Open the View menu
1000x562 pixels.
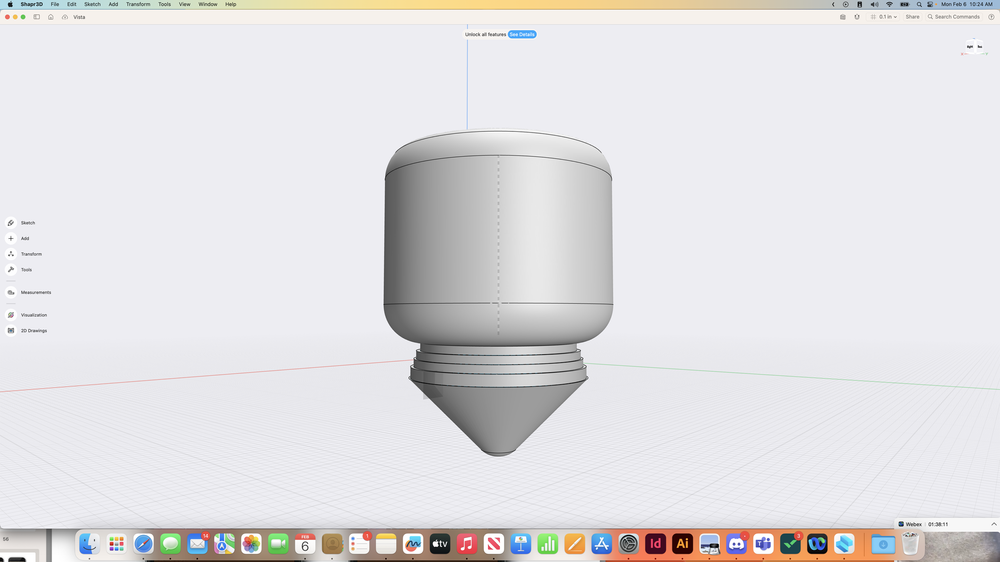tap(184, 4)
